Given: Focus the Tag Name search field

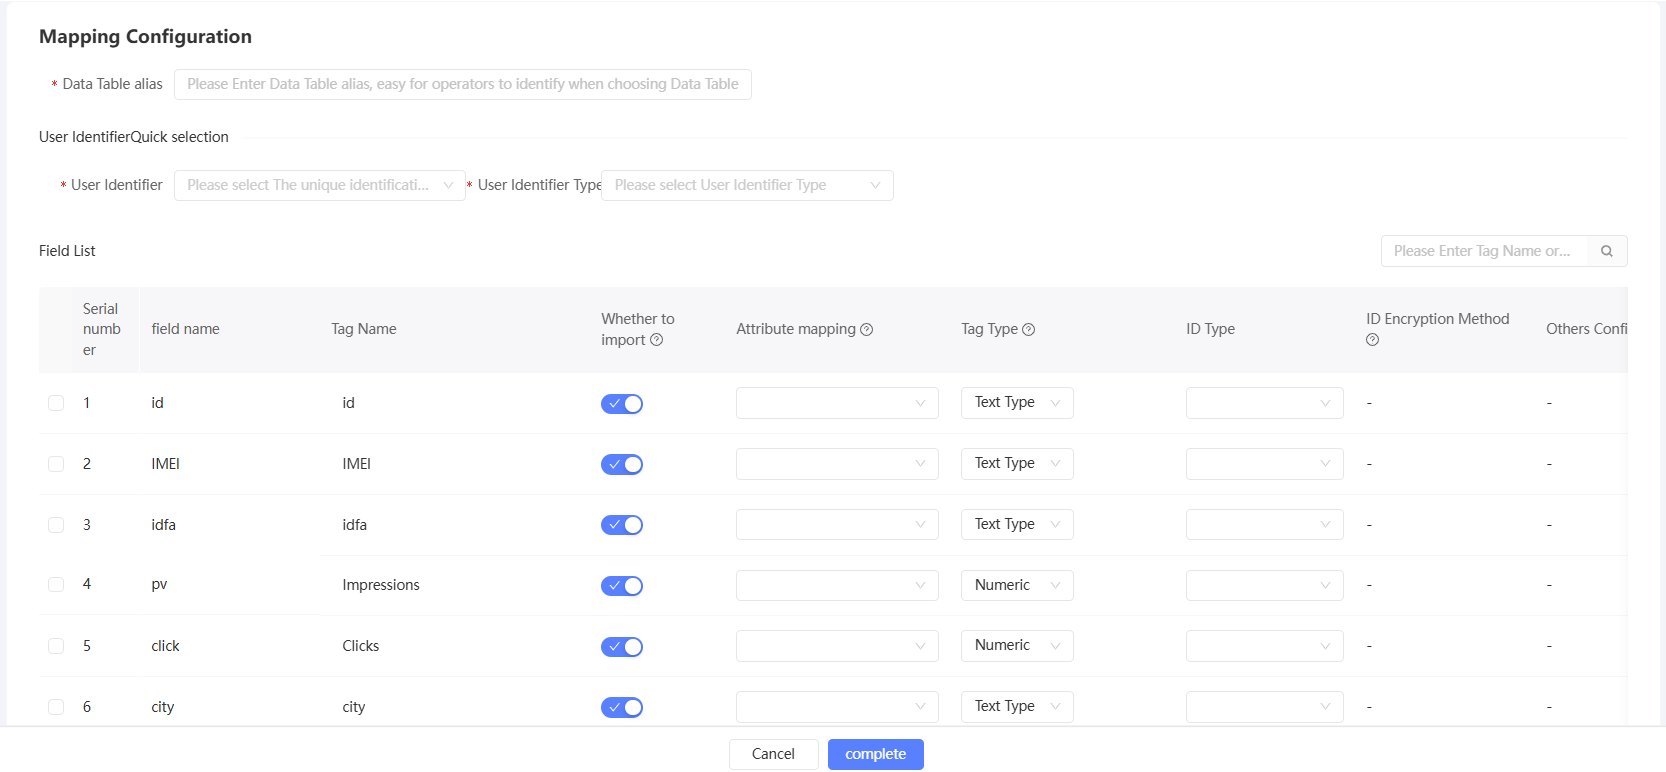Looking at the screenshot, I should (x=1484, y=251).
